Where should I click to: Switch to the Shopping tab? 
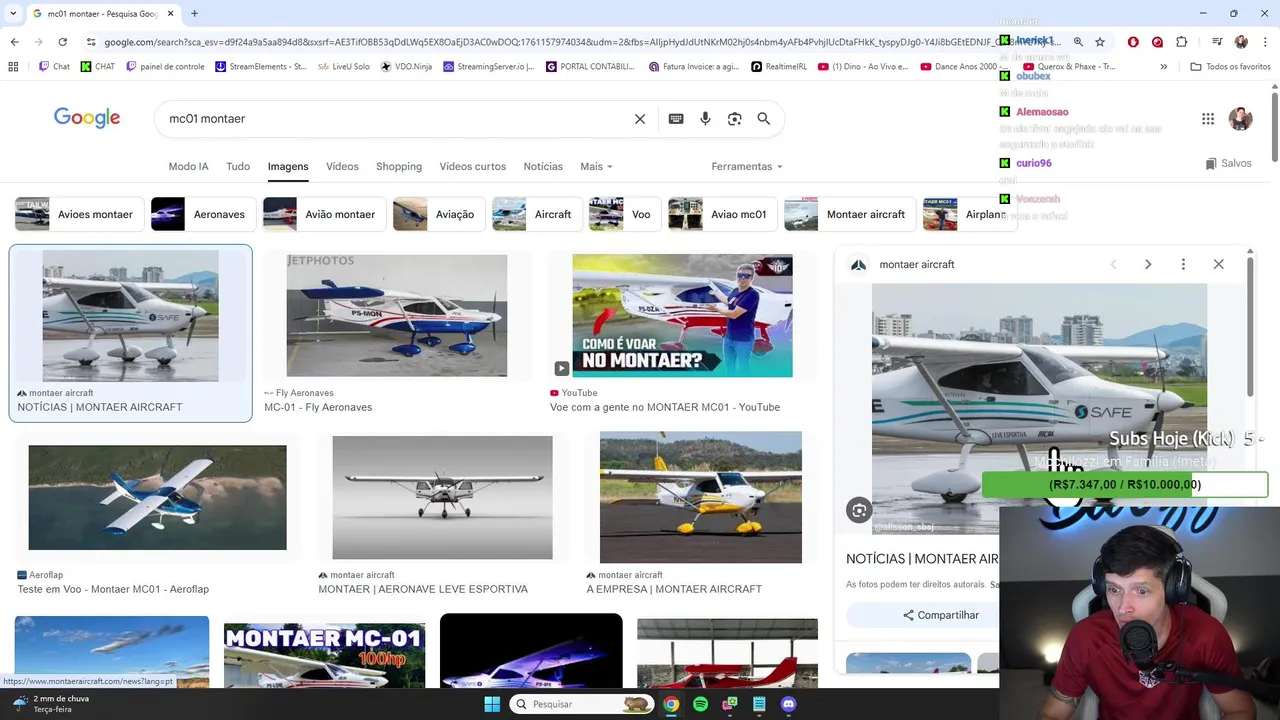(399, 167)
